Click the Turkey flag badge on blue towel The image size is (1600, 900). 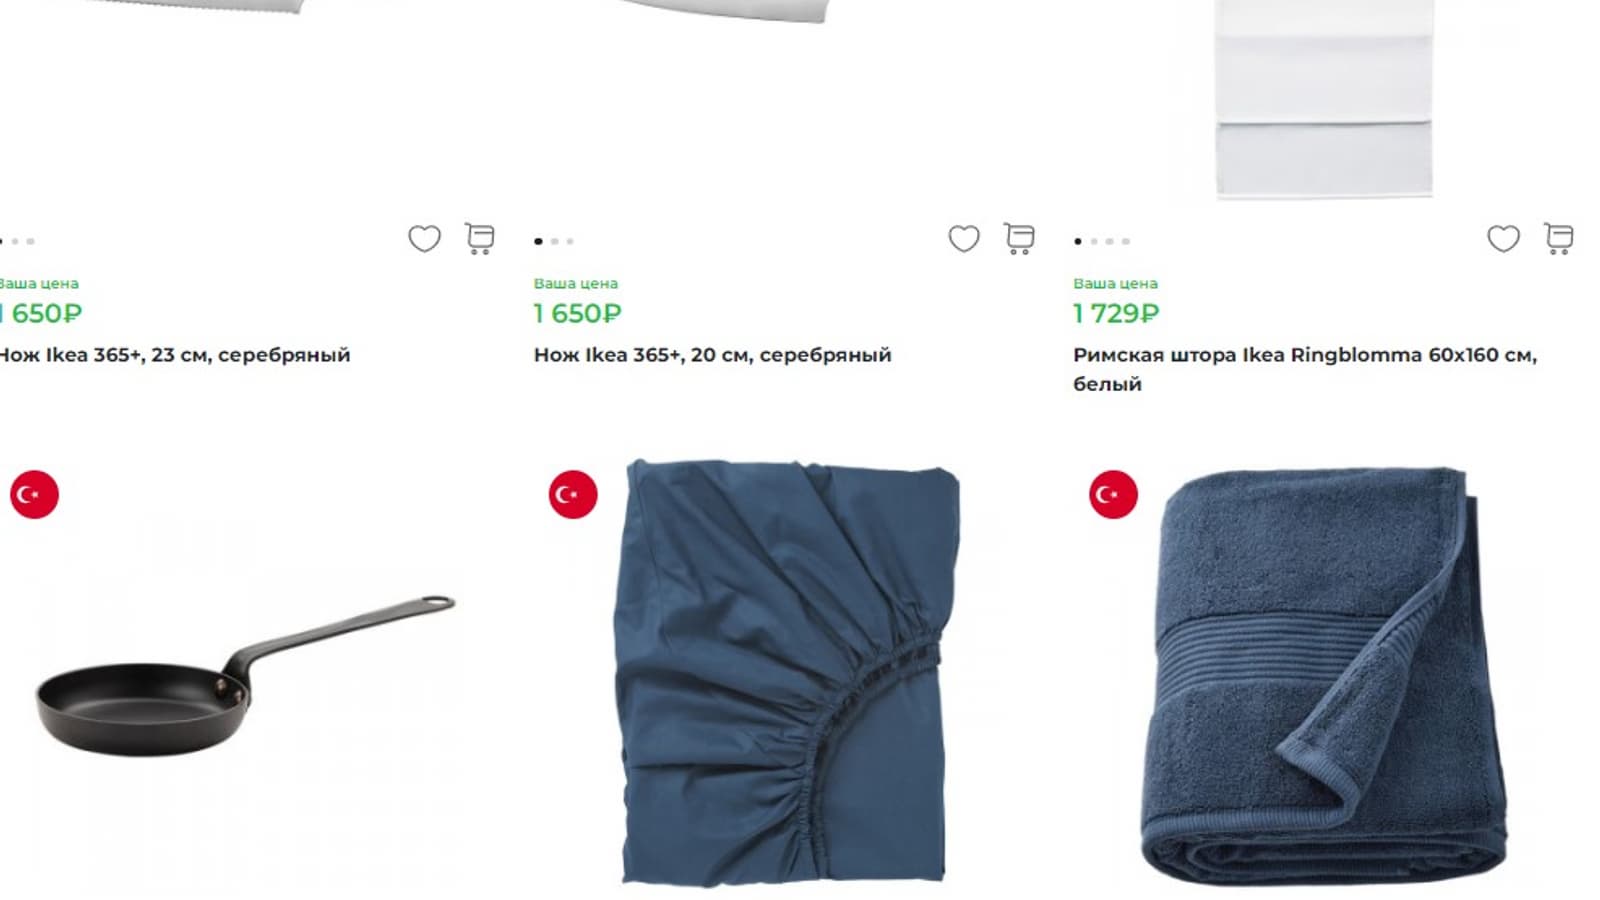point(1113,494)
